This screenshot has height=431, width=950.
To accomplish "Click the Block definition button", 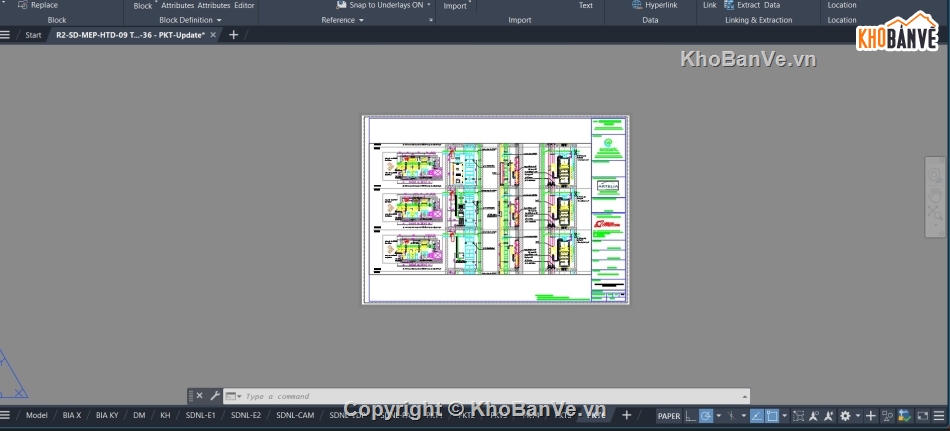I will (x=143, y=5).
